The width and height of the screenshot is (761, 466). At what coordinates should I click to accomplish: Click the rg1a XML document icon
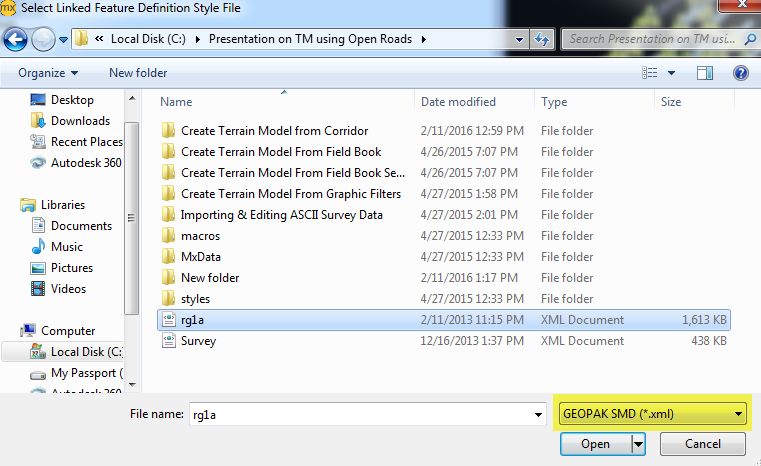click(168, 319)
